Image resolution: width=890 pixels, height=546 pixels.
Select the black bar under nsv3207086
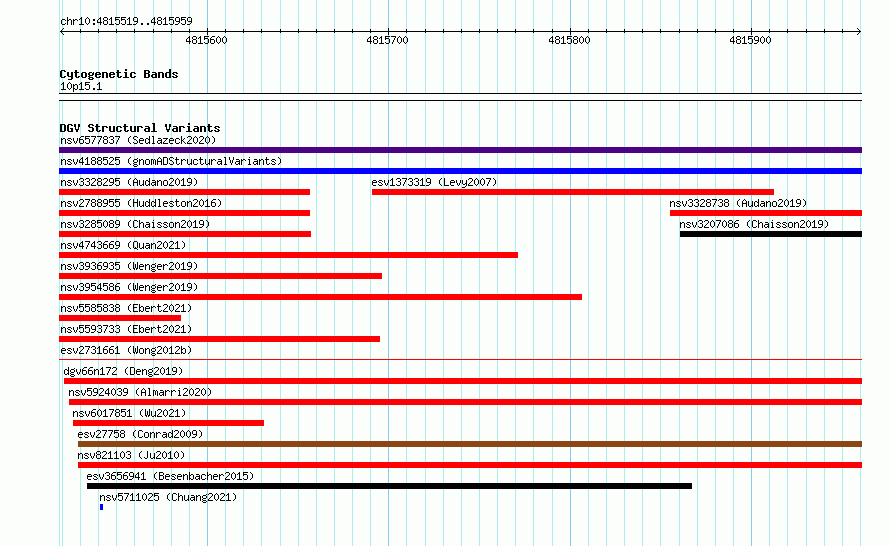tap(771, 234)
